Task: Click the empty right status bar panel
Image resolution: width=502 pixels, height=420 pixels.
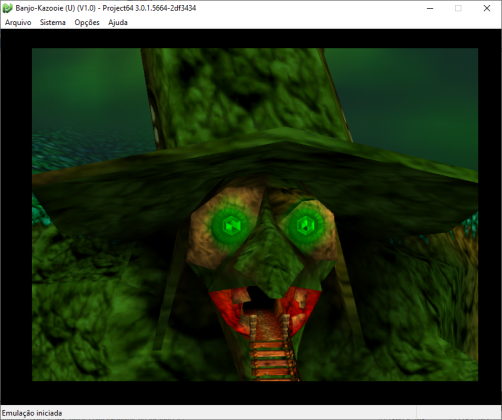Action: pos(459,413)
